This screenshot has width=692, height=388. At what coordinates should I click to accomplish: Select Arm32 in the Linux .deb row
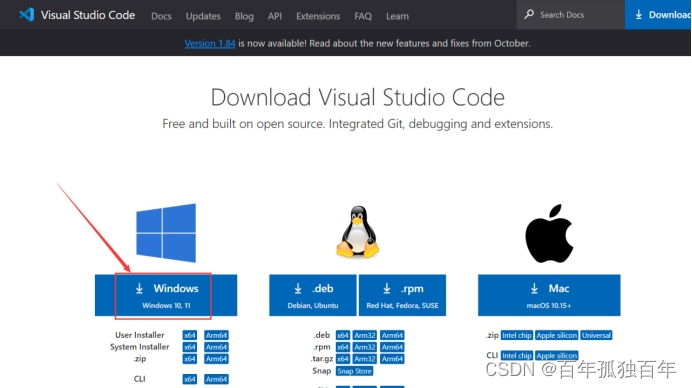[365, 335]
